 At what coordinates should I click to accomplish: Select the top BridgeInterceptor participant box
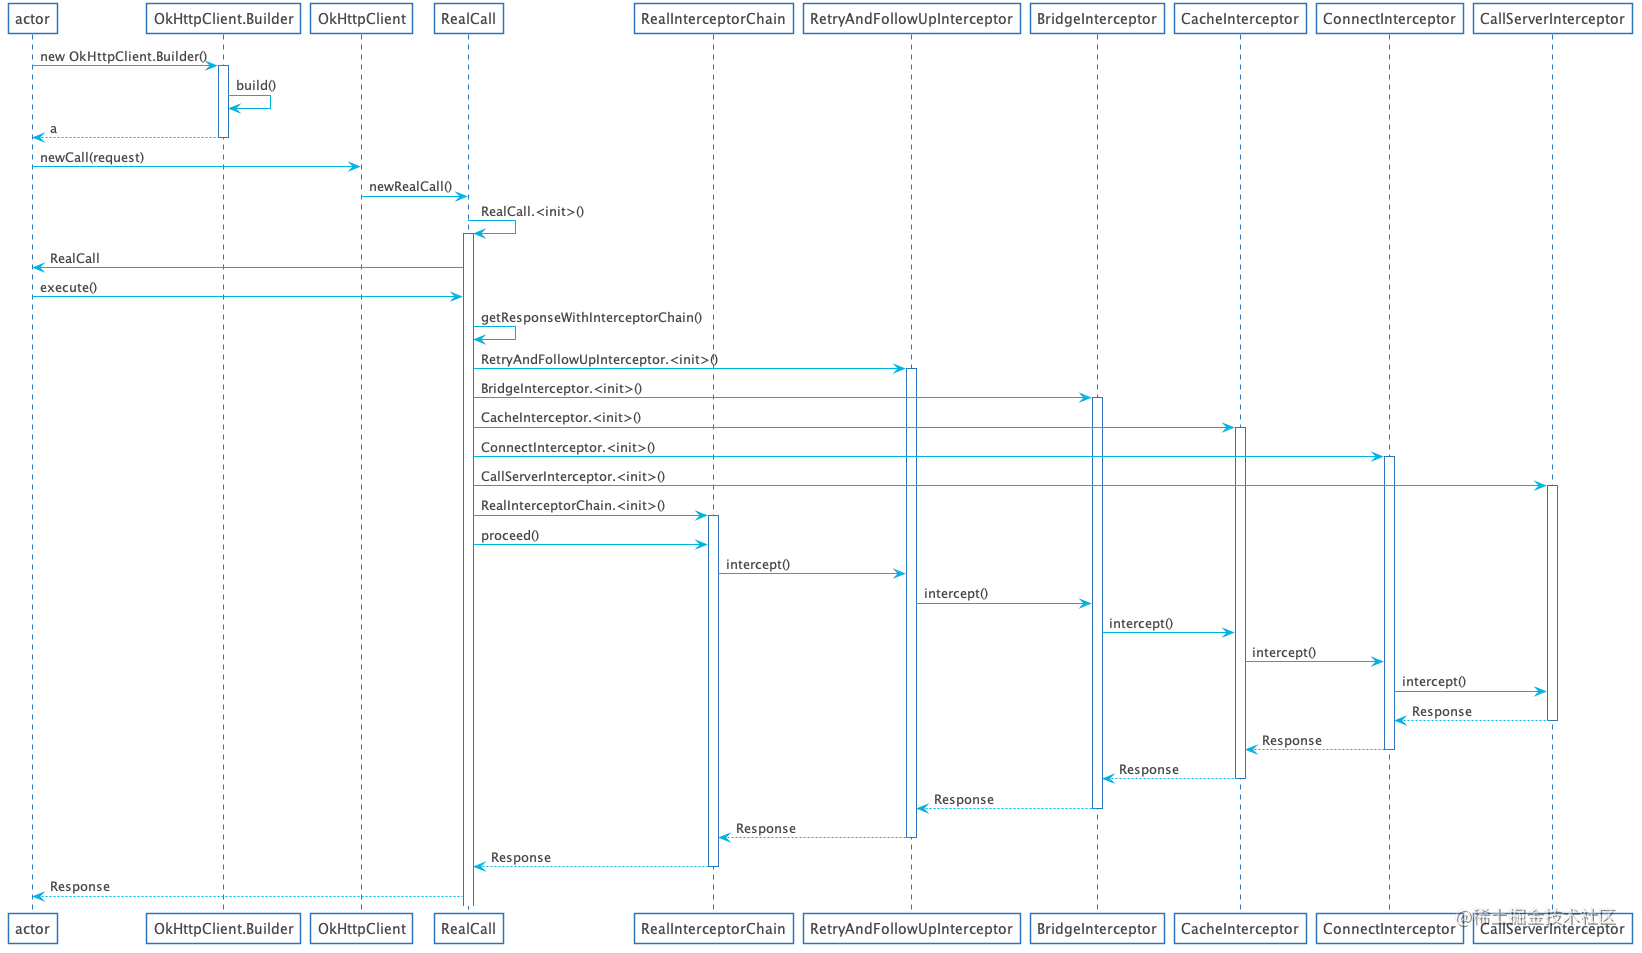1097,19
